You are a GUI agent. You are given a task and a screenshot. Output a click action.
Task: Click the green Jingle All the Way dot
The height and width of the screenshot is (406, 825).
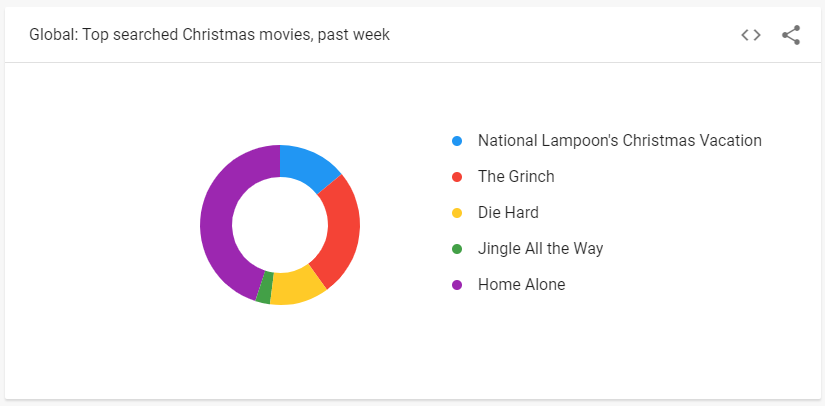coord(457,249)
